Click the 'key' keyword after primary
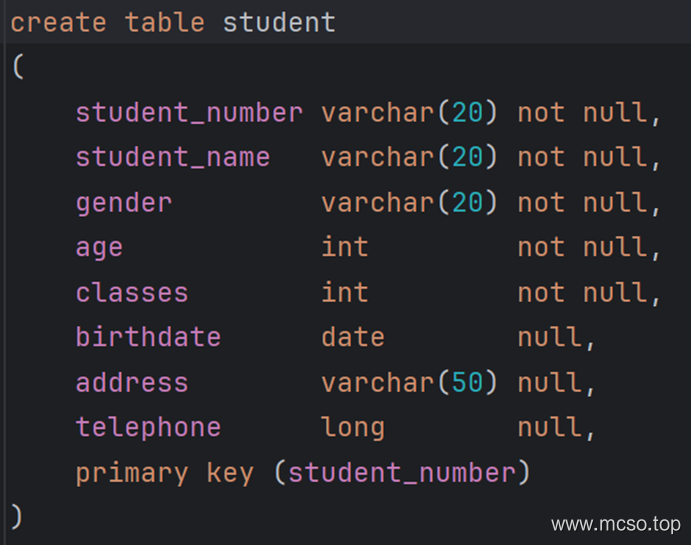The image size is (691, 545). 230,474
